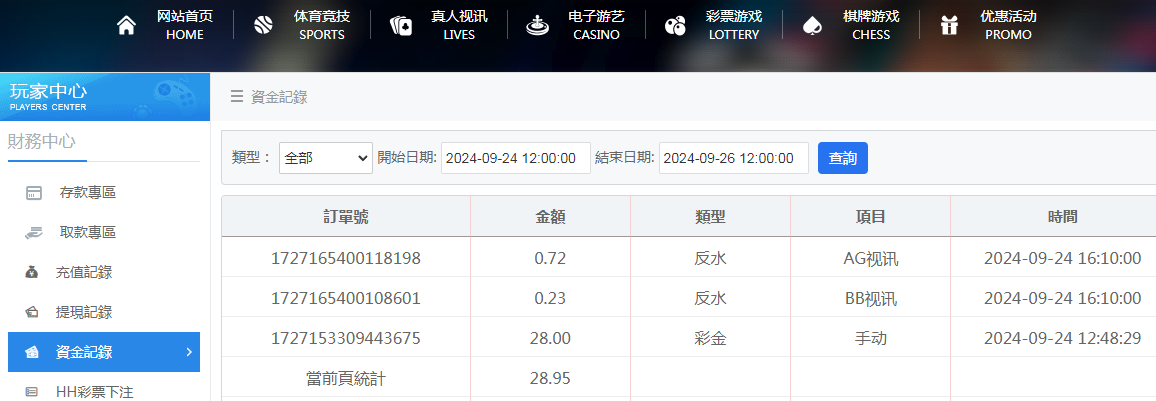This screenshot has width=1156, height=401.
Task: Click the Lottery balls icon
Action: coord(676,26)
